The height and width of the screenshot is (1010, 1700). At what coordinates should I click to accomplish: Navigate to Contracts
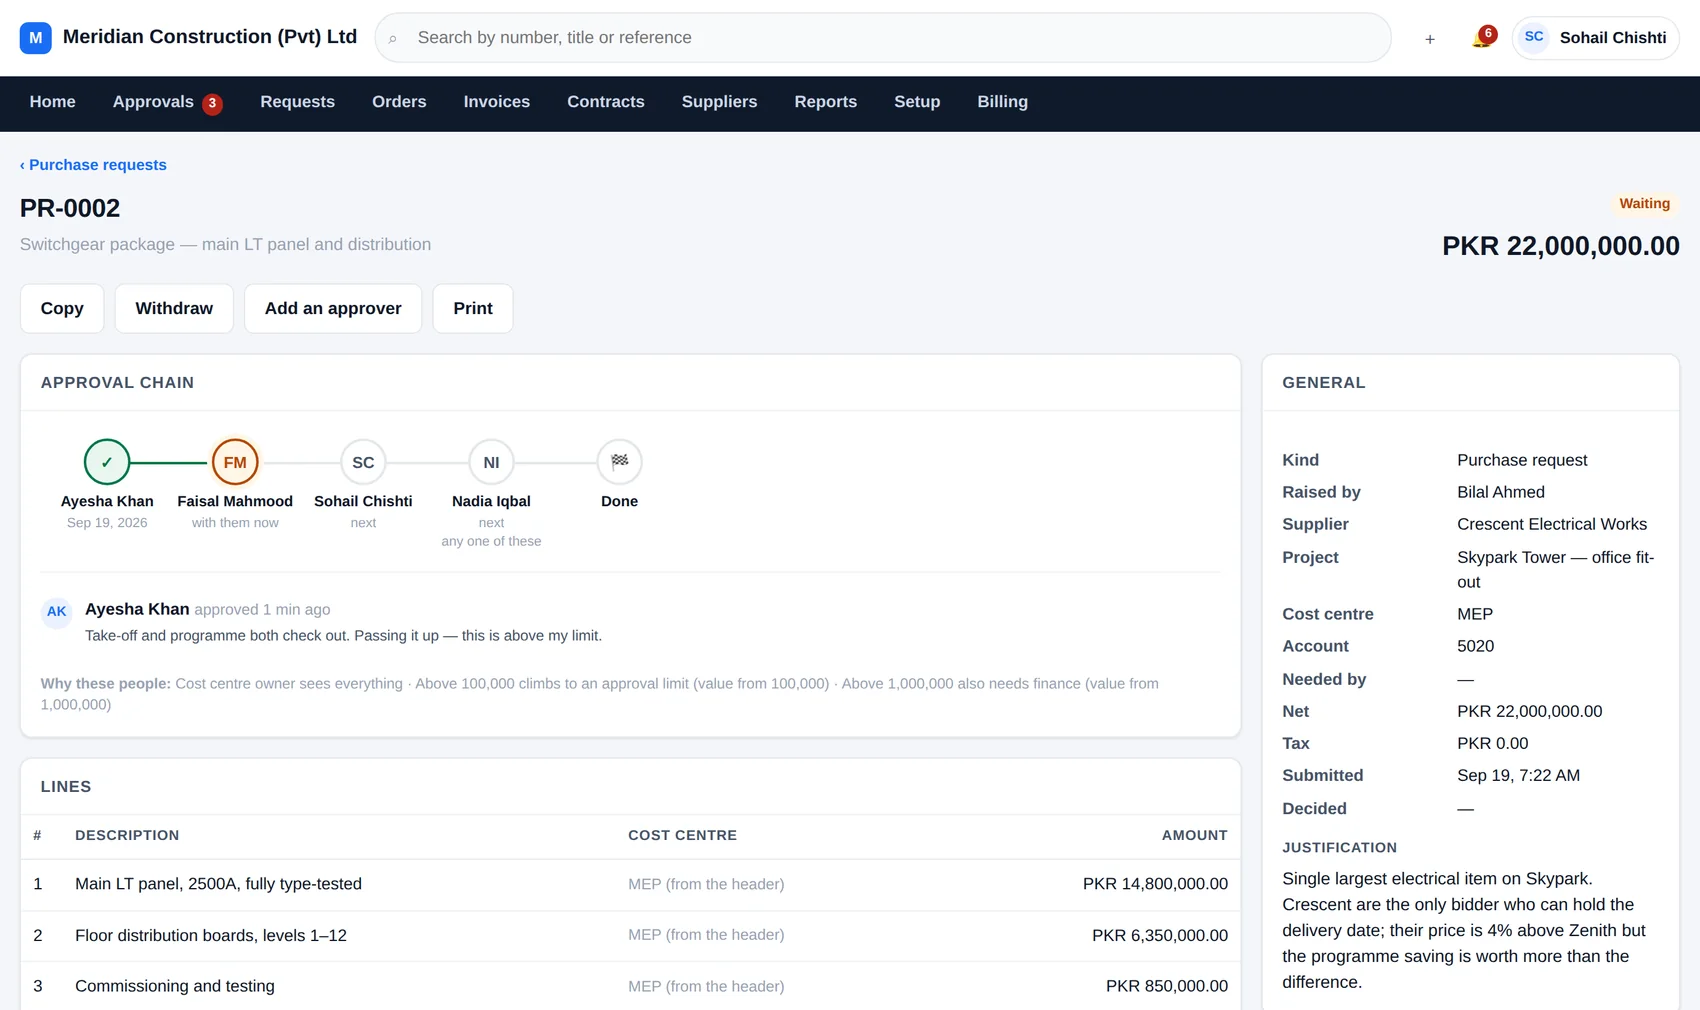point(606,102)
